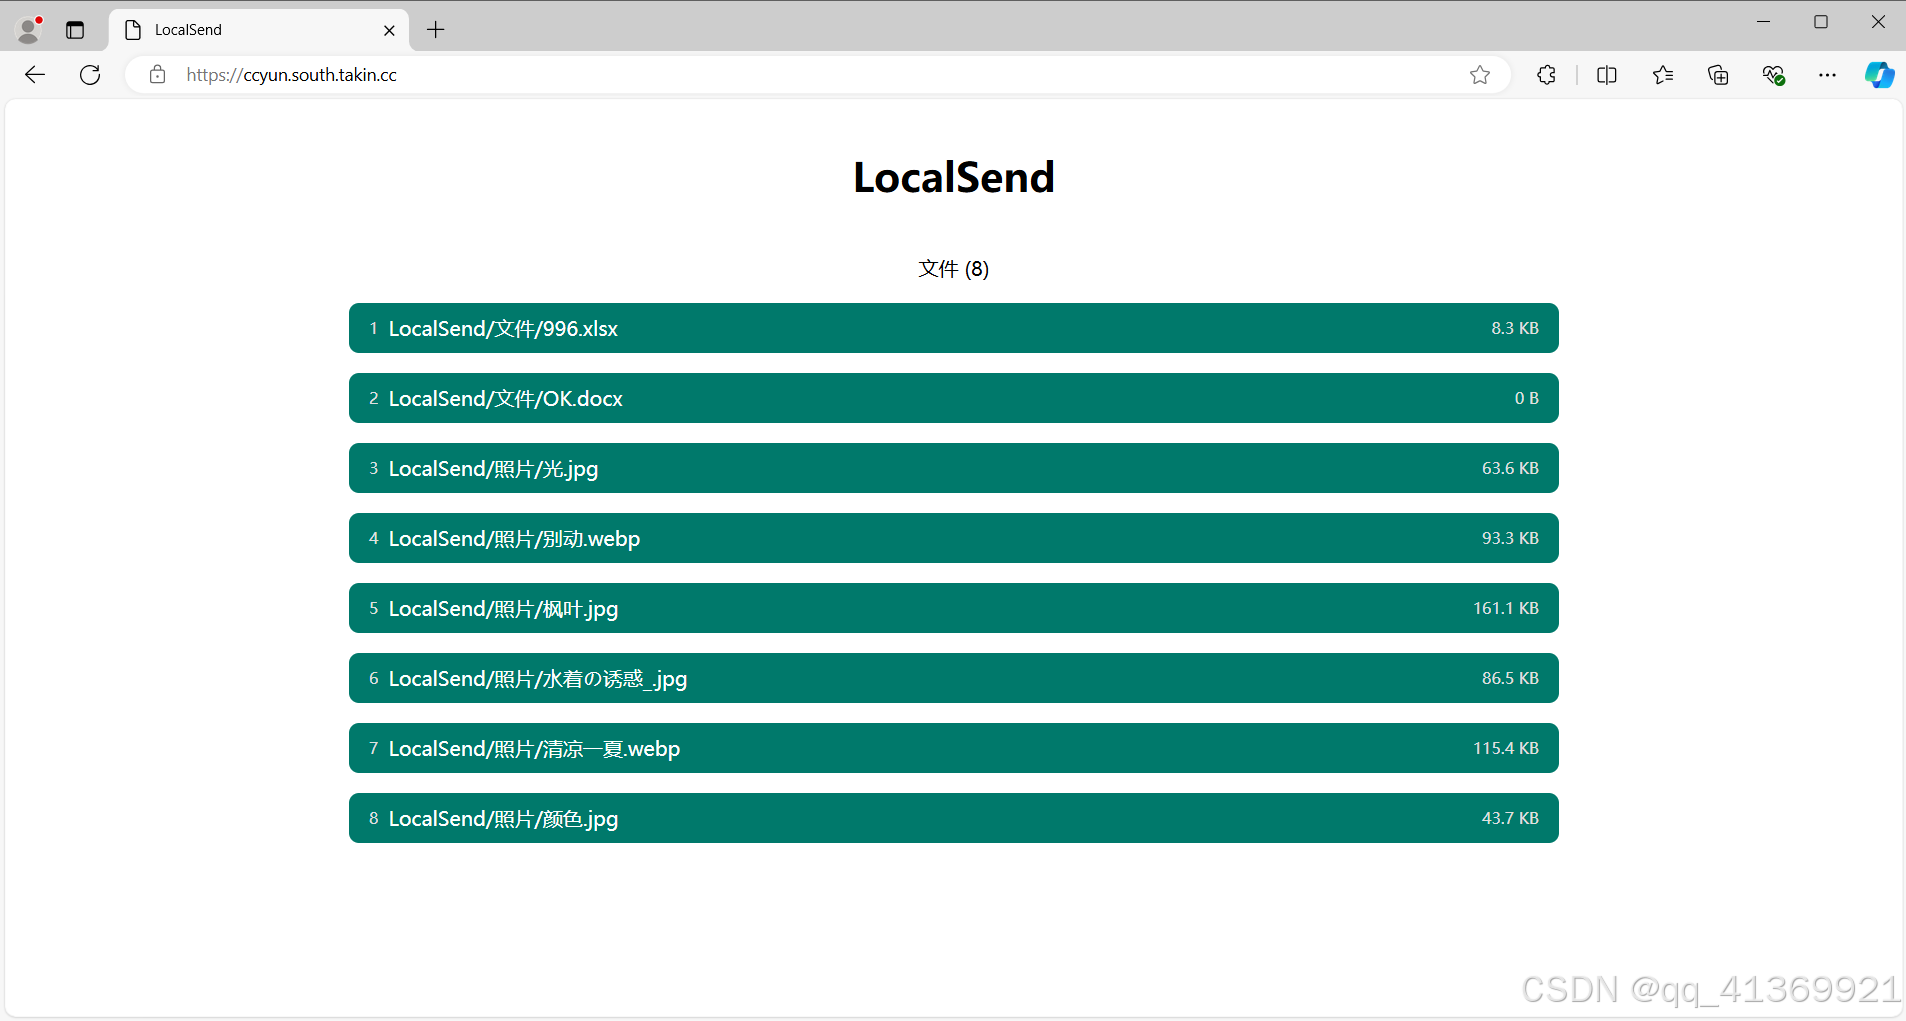Download LocalSend/照片/光.jpg file

point(953,468)
